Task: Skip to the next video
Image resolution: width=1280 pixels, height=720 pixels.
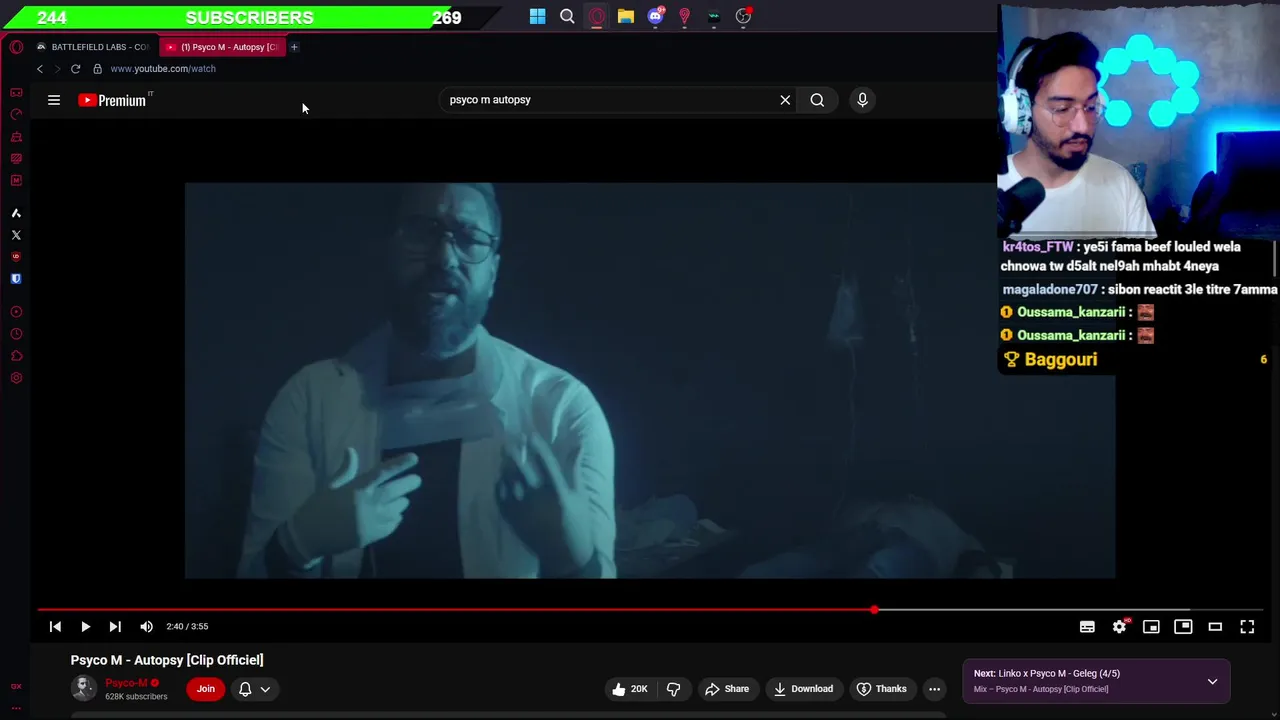Action: point(115,626)
